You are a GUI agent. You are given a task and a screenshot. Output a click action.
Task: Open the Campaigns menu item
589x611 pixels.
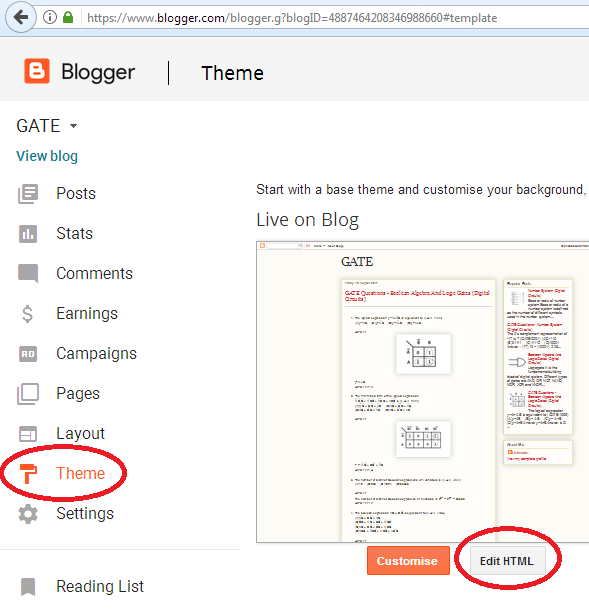(96, 354)
